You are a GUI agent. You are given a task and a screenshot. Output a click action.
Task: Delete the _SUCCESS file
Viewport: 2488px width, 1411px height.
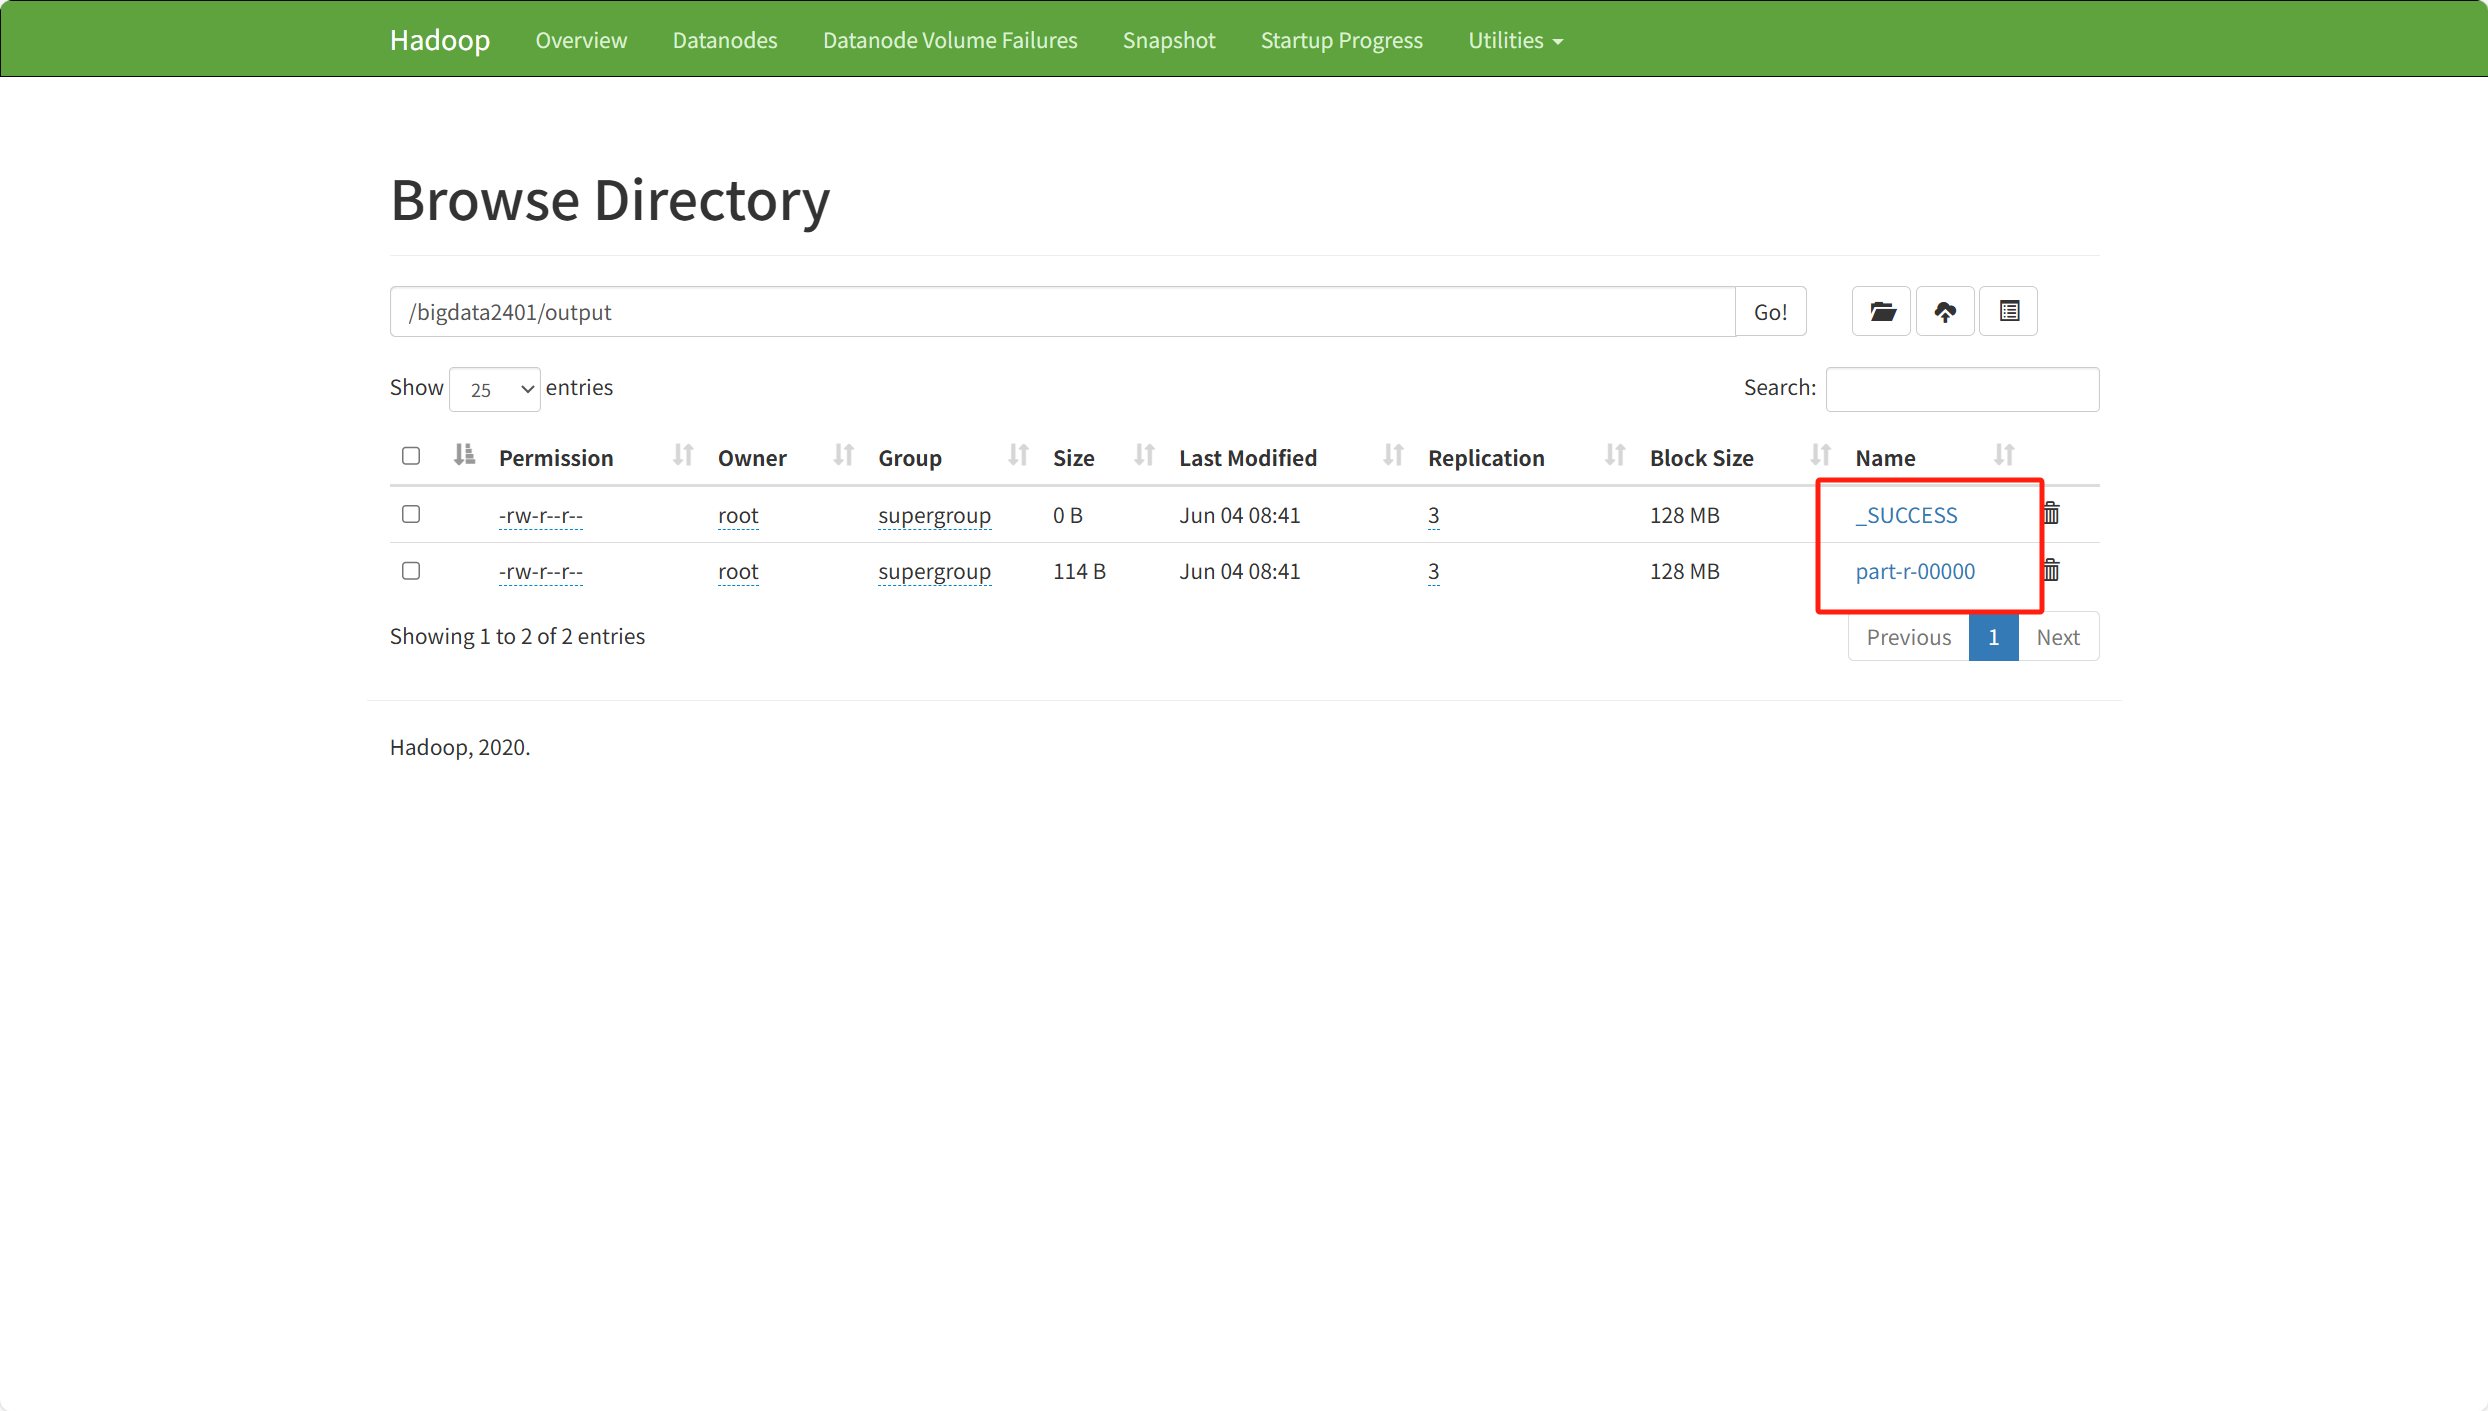(x=2050, y=513)
